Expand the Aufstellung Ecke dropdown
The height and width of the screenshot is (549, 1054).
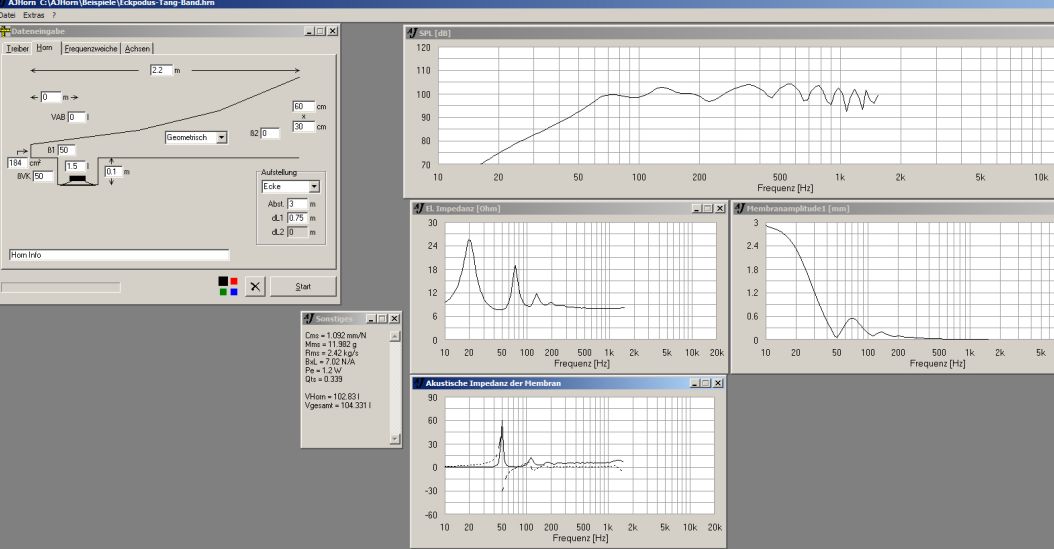[314, 186]
